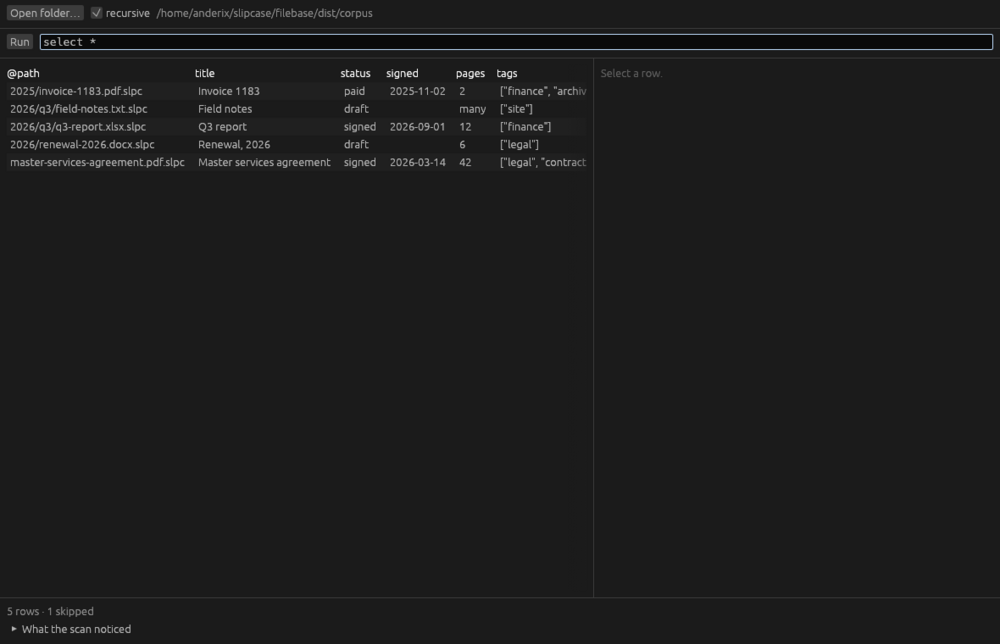The width and height of the screenshot is (1000, 644).
Task: Focus the 'select *' query input field
Action: click(x=516, y=42)
